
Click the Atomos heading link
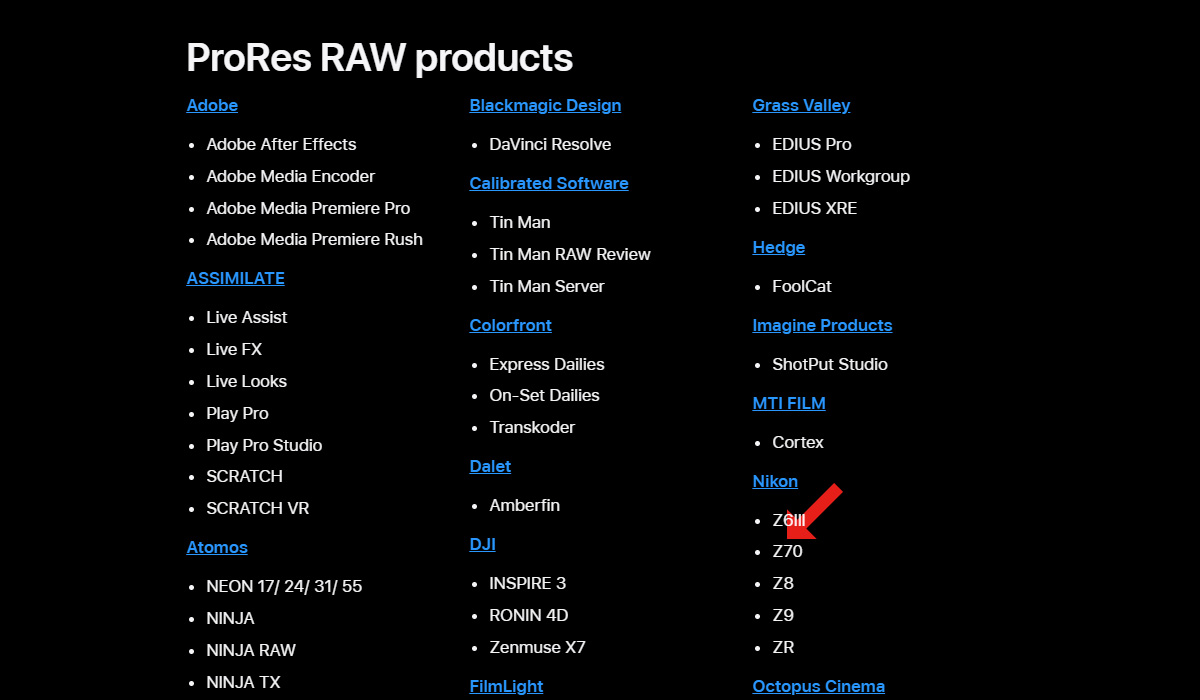coord(217,547)
